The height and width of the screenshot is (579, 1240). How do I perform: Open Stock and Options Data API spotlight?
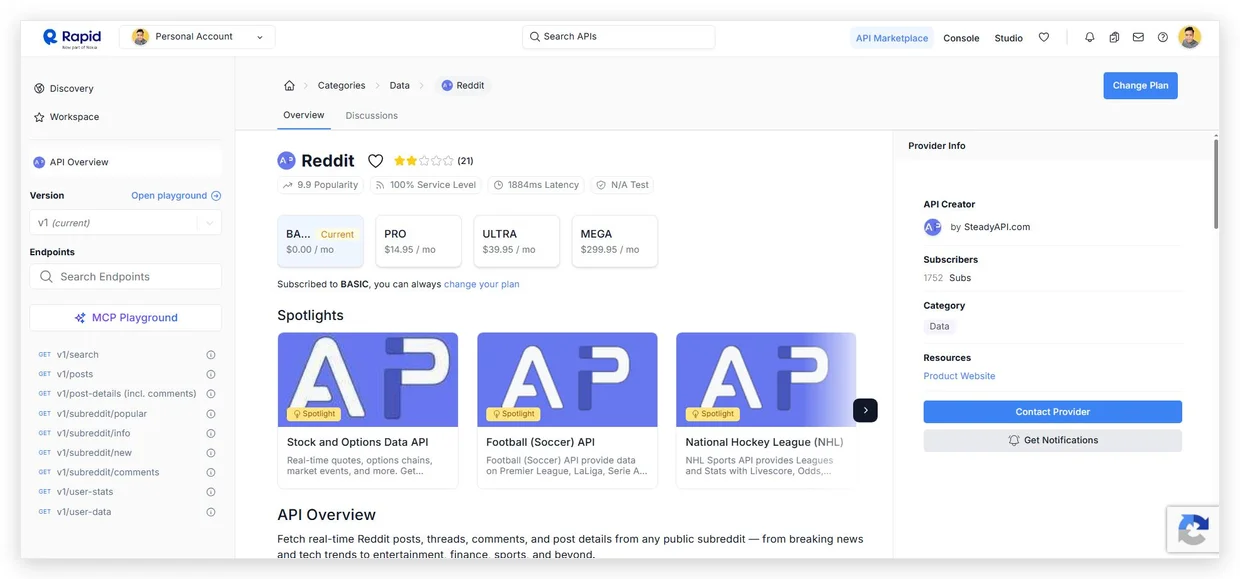coord(367,410)
